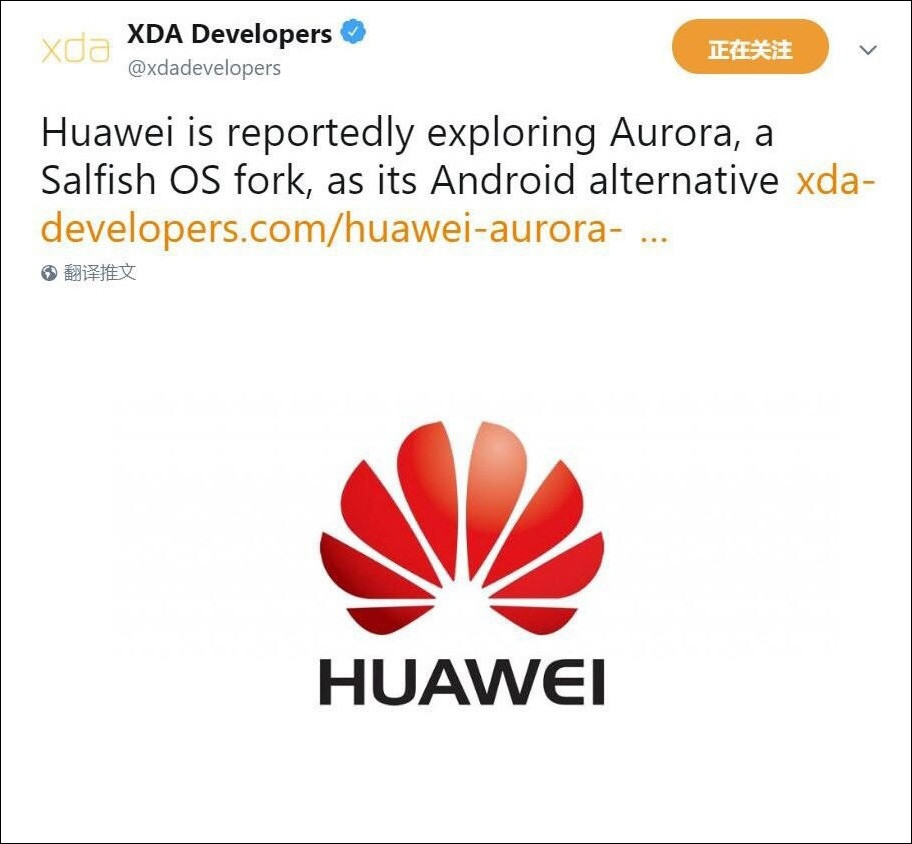Click the orange "xda-" link fragment
The width and height of the screenshot is (912, 844).
tap(835, 180)
